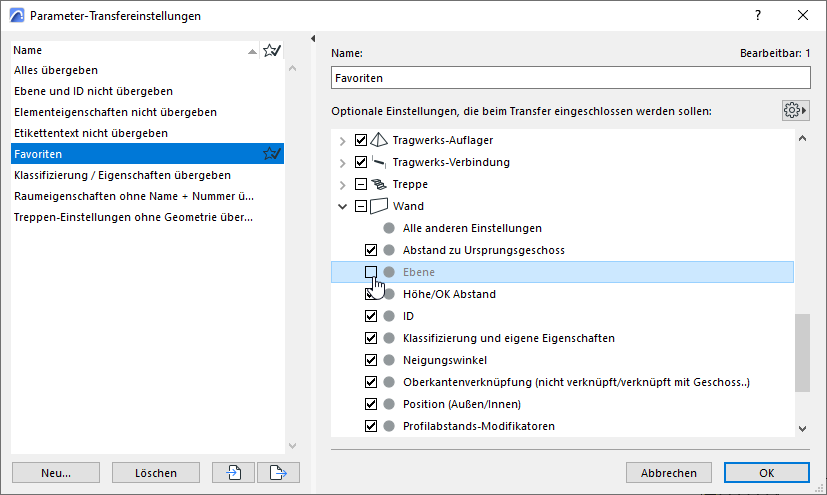Uncheck the Neigungswinkel checkbox
This screenshot has height=495, width=827.
click(371, 360)
